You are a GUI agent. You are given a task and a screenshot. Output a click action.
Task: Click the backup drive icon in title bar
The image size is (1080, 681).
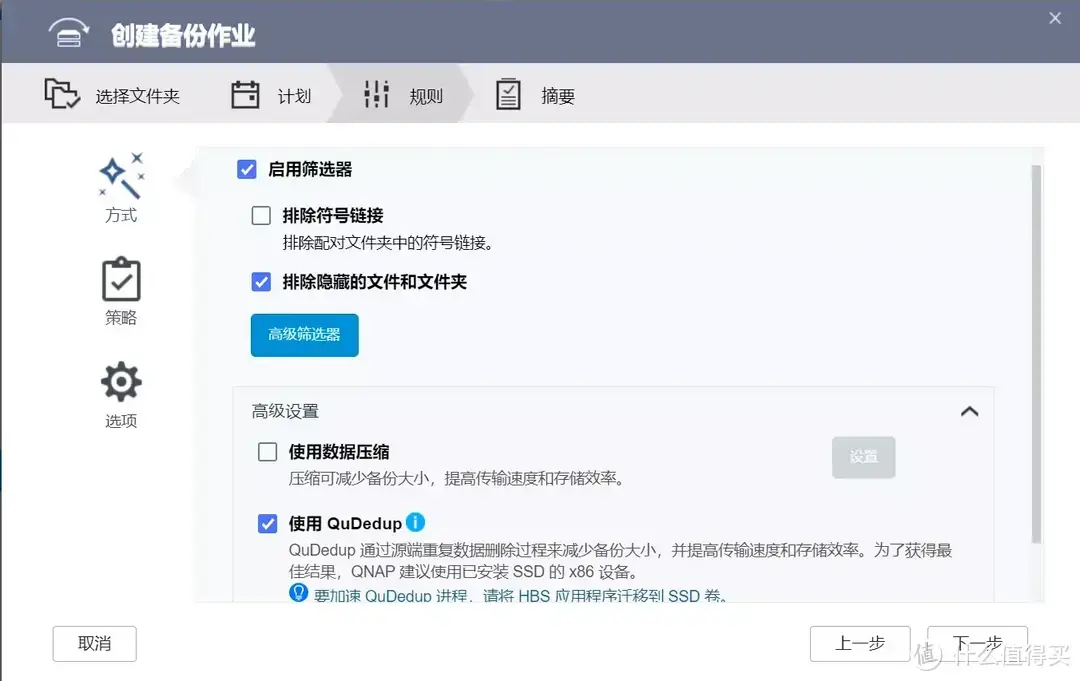[68, 30]
